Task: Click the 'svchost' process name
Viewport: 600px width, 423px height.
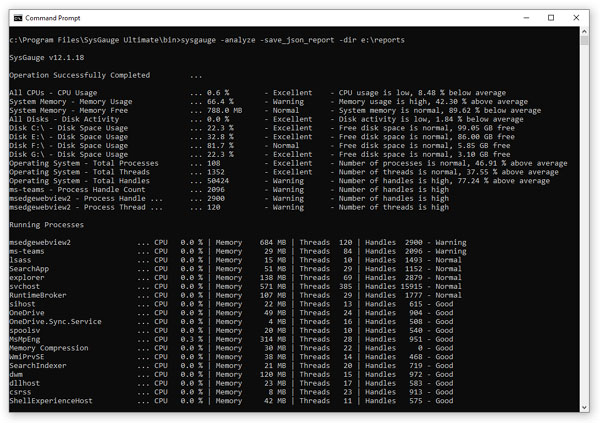Action: point(24,287)
